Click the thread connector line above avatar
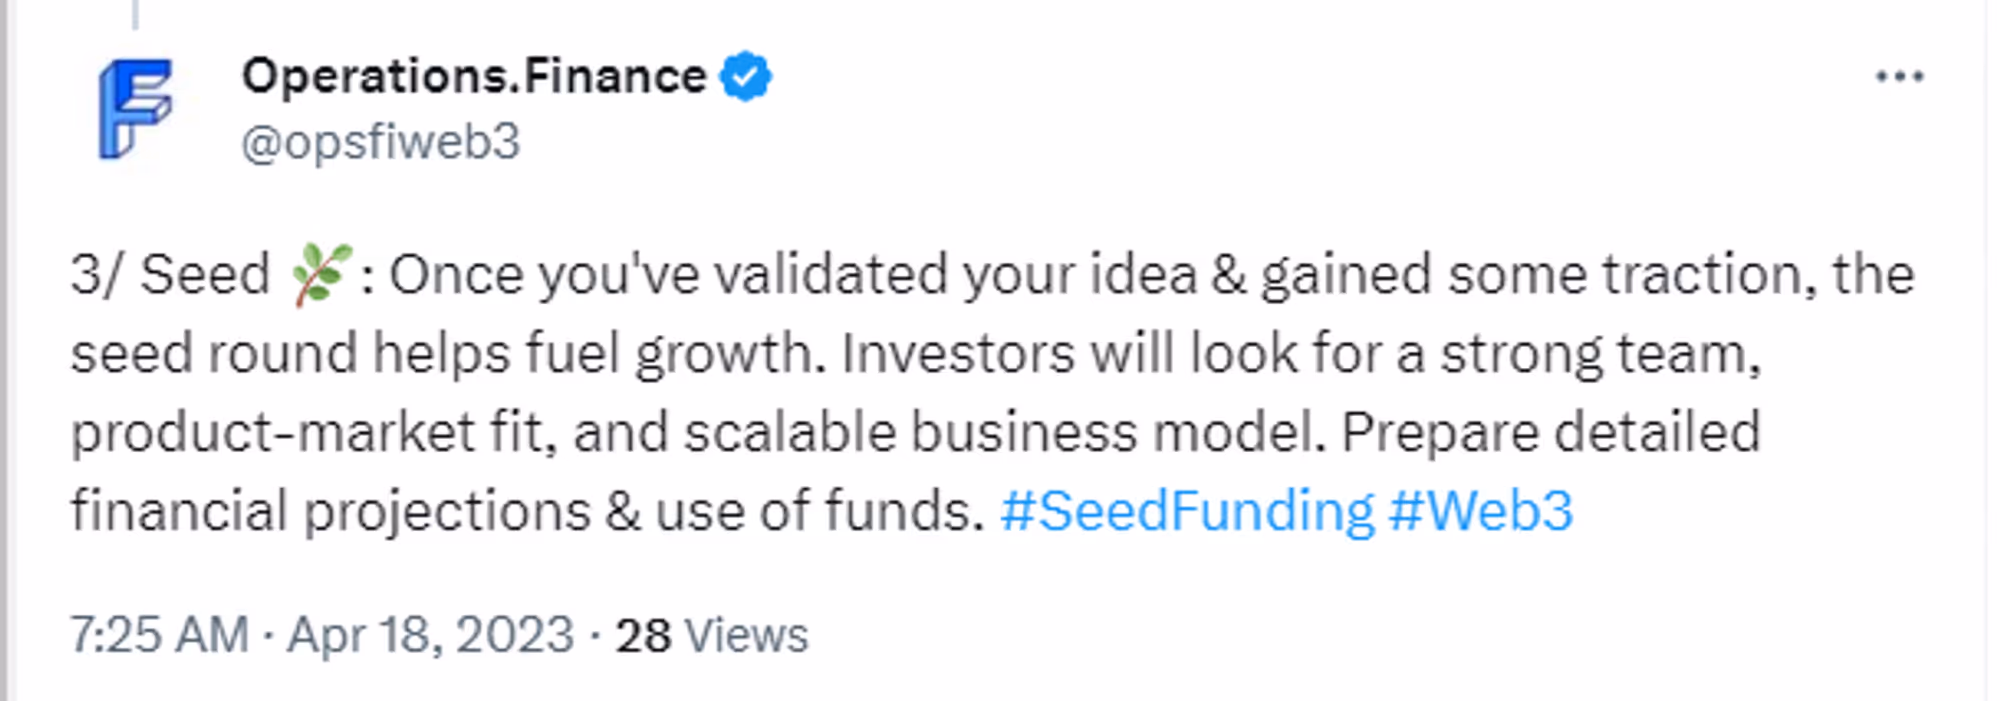2000x701 pixels. 135,14
